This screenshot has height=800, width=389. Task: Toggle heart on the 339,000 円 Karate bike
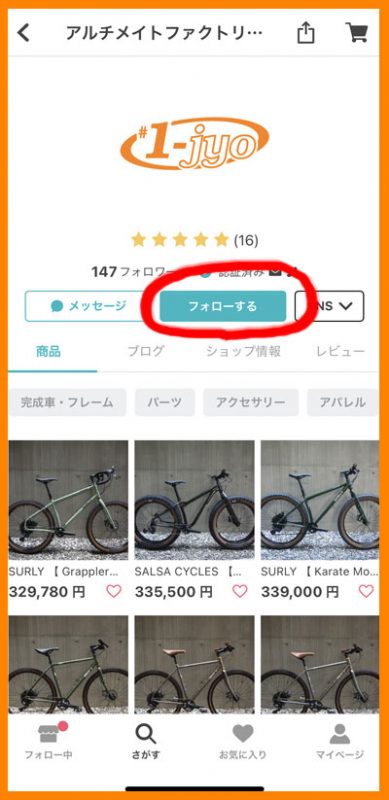point(366,591)
